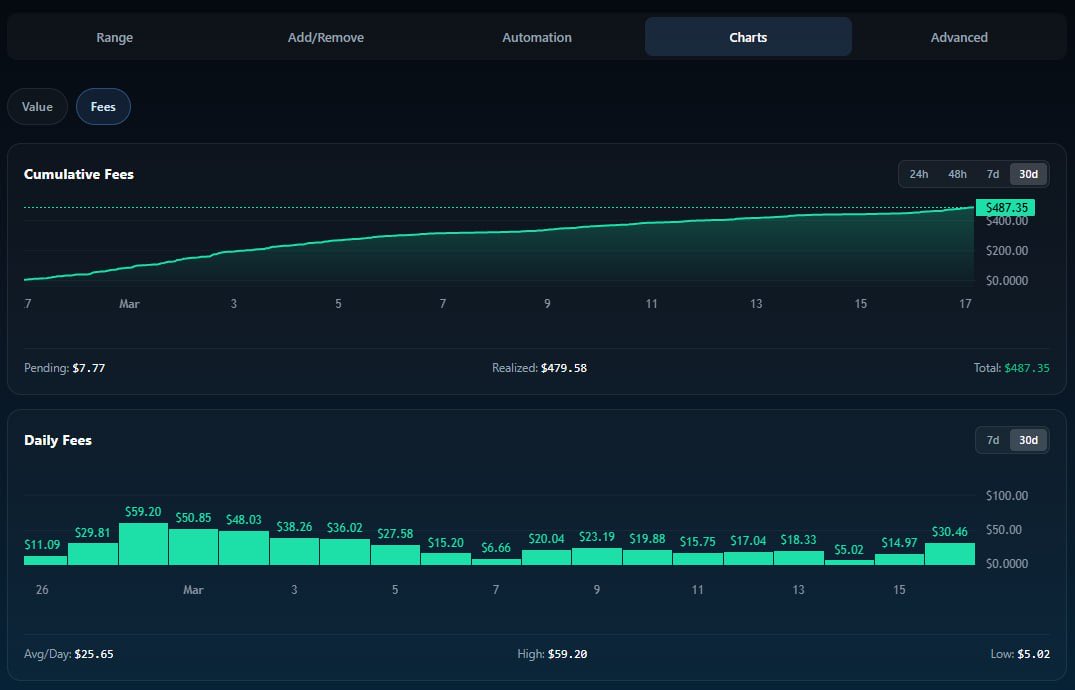The height and width of the screenshot is (690, 1075).
Task: Click the $30.46 daily fees bar
Action: coord(950,554)
